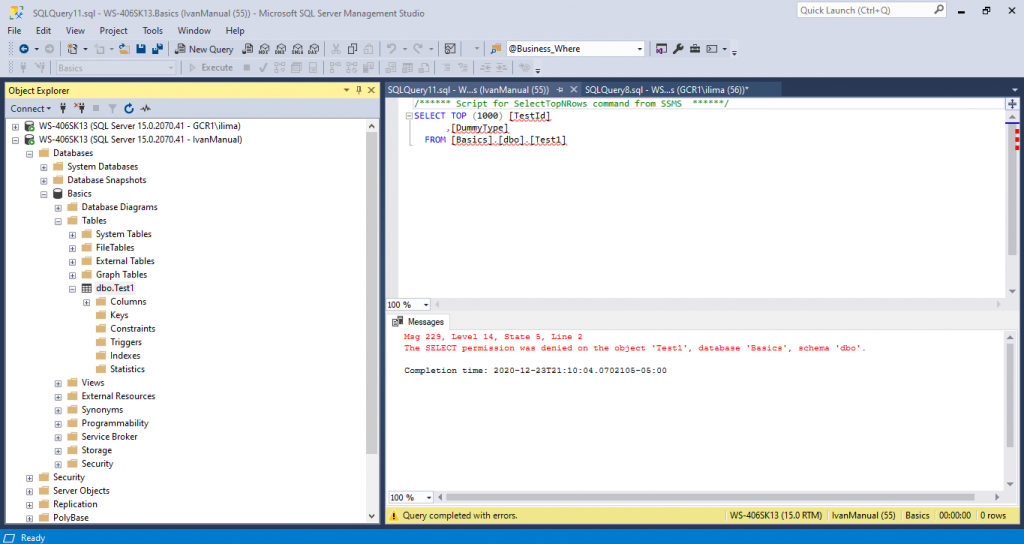The height and width of the screenshot is (544, 1024).
Task: Open the @Business_Where find dropdown arrow
Action: 639,49
